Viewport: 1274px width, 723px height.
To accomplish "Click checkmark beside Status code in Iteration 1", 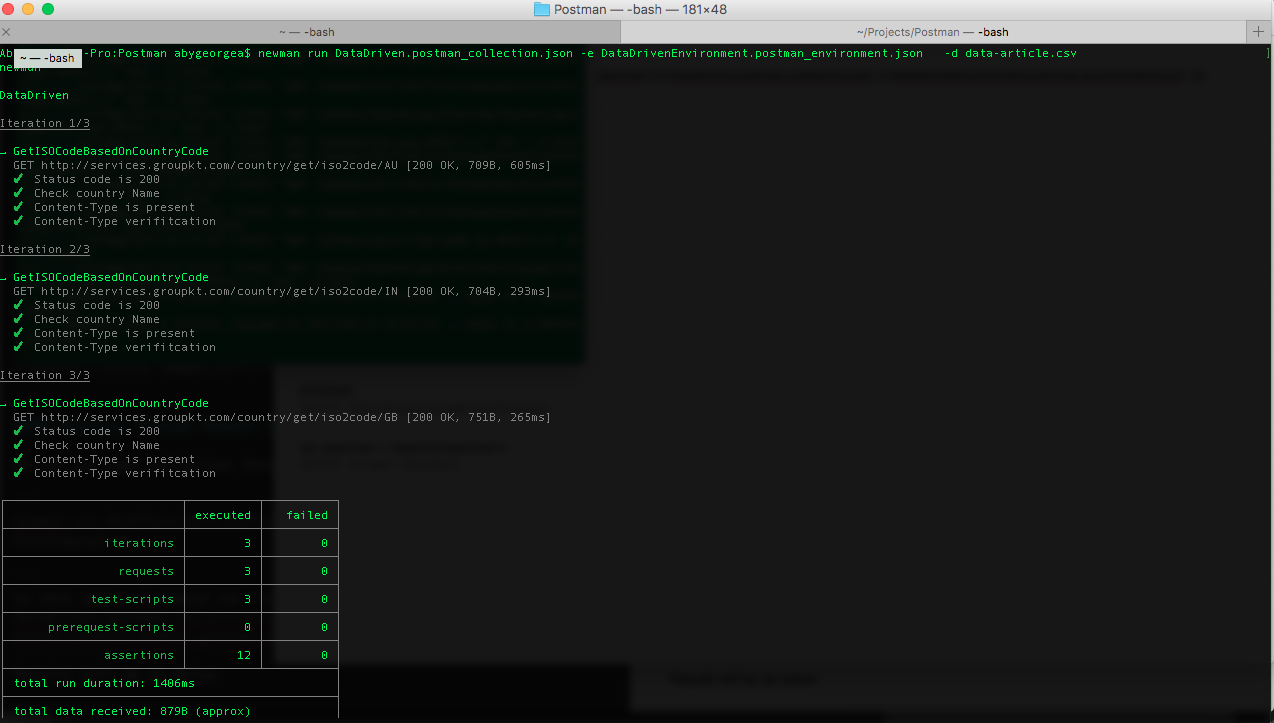I will (19, 179).
